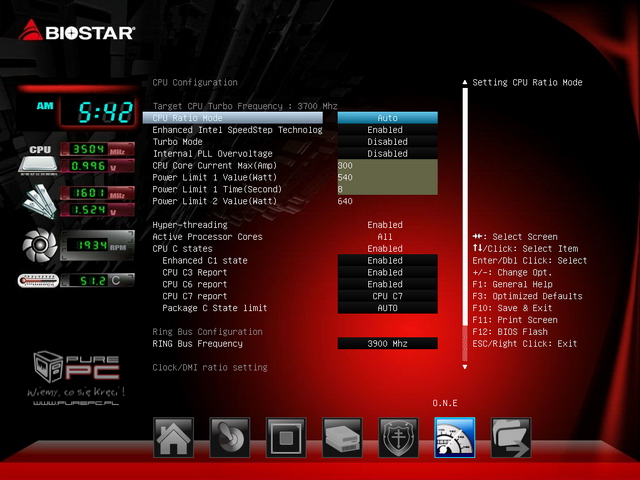Select the Enhanced C1 state row

coord(205,260)
